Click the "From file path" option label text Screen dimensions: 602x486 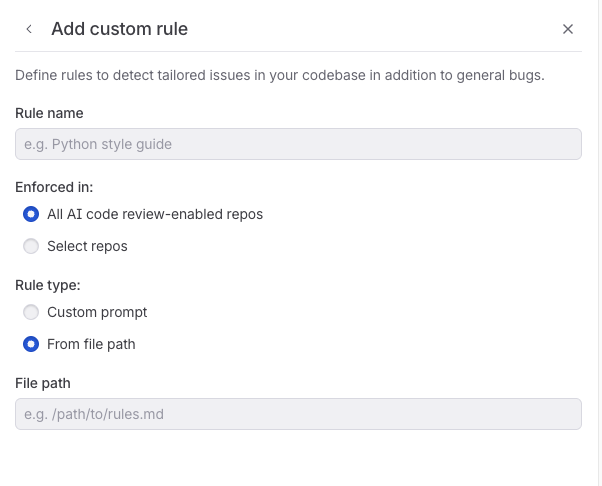91,344
